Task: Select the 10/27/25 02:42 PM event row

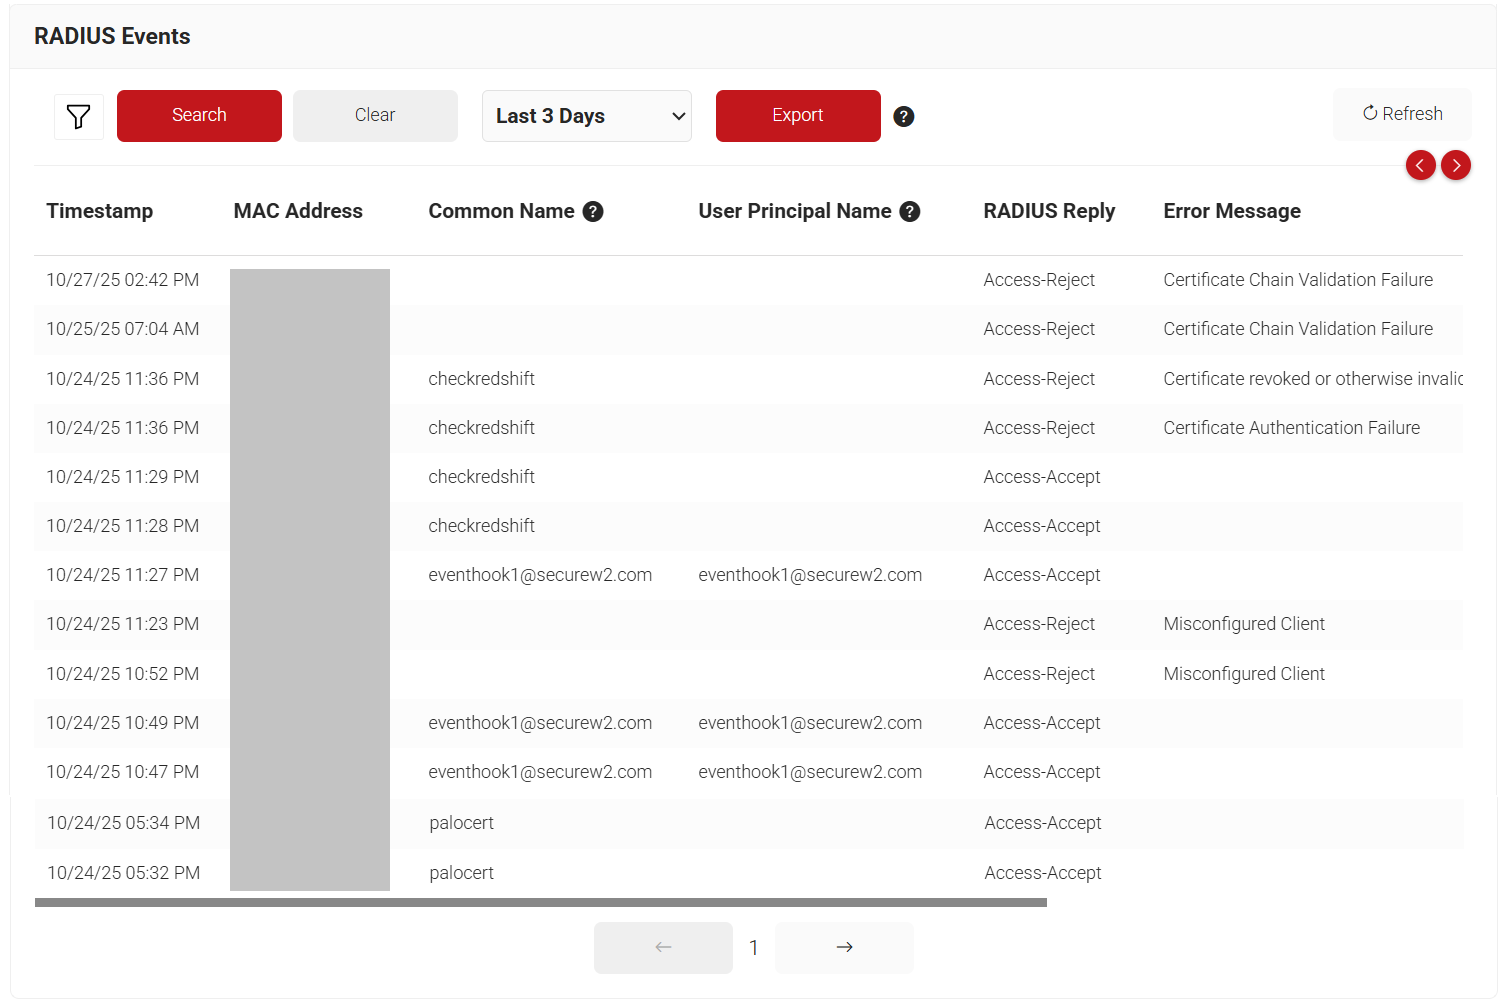Action: click(122, 280)
